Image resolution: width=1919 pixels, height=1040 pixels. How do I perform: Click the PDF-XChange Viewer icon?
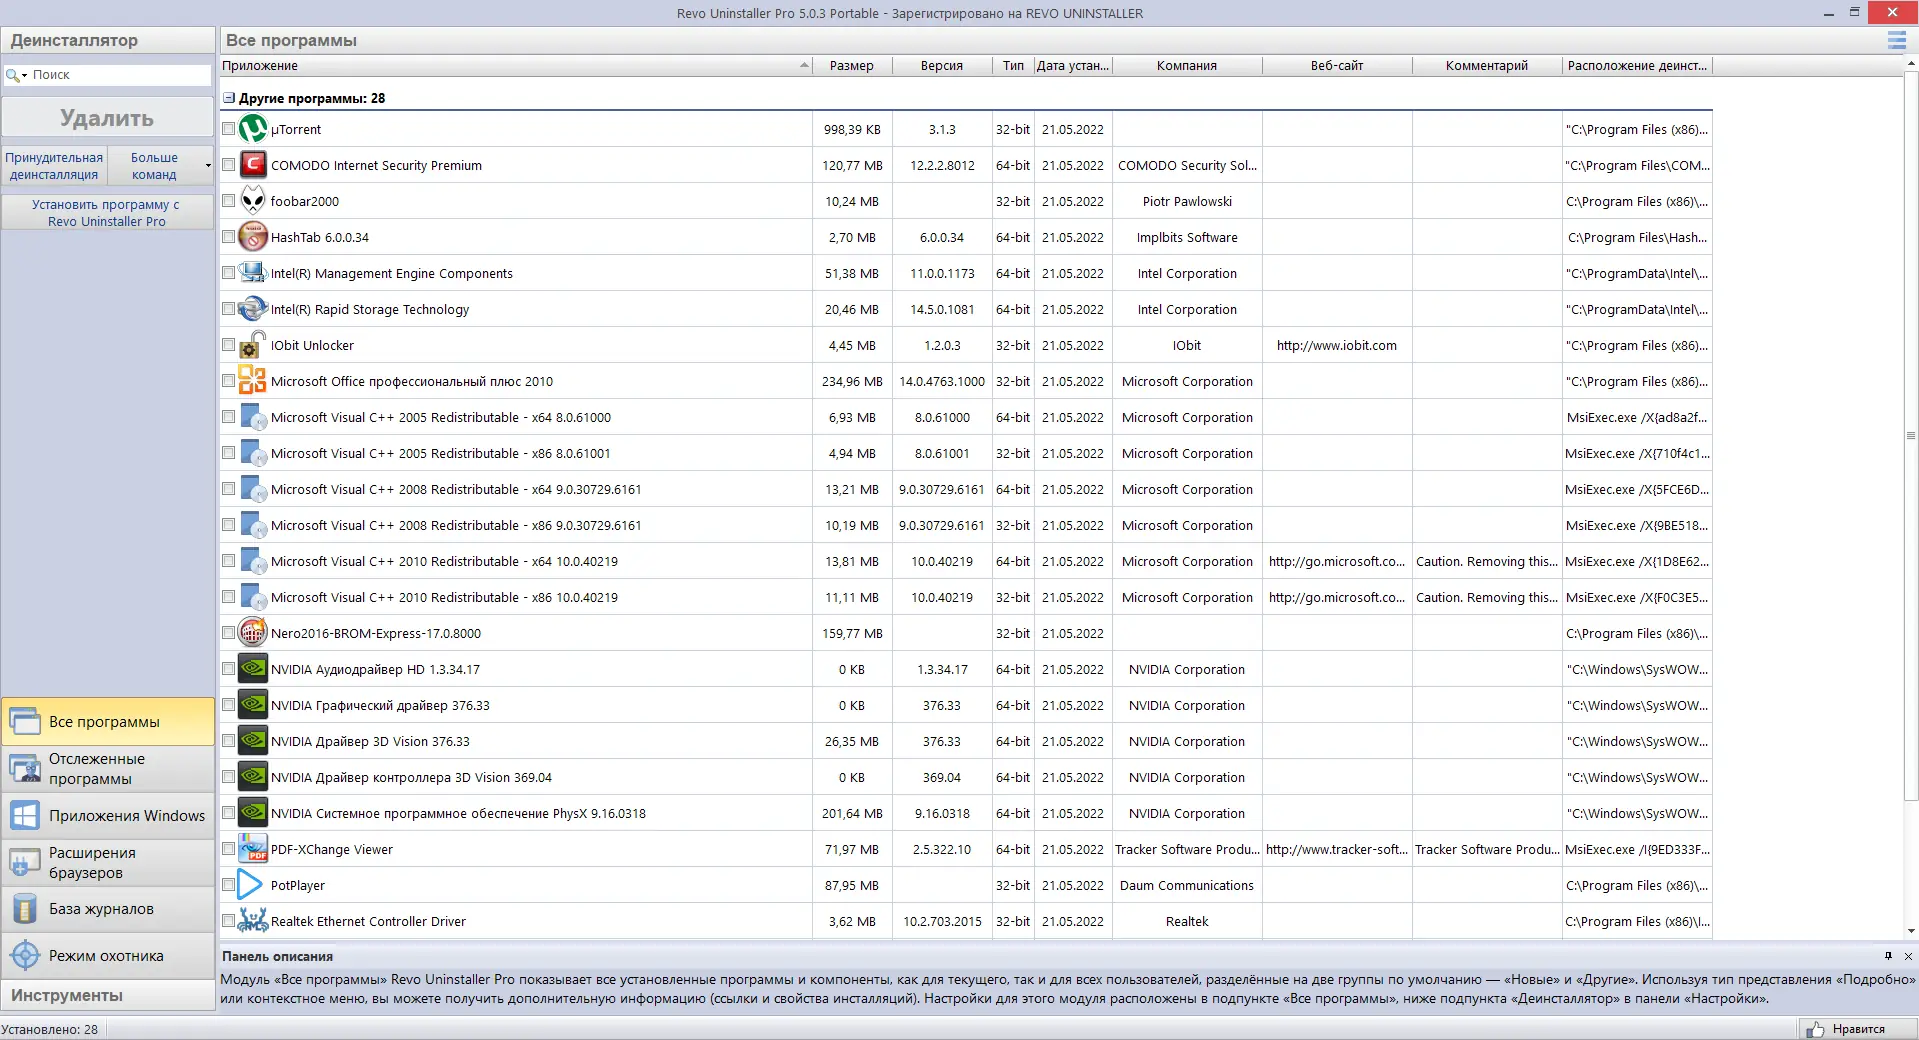point(253,849)
